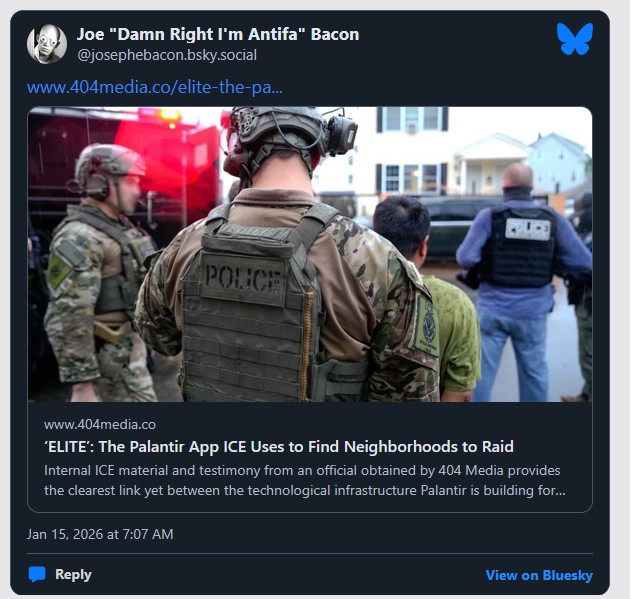Follow the www.404media.co/elite-the-pa... post link
Screen dimensions: 636x599
pos(155,88)
